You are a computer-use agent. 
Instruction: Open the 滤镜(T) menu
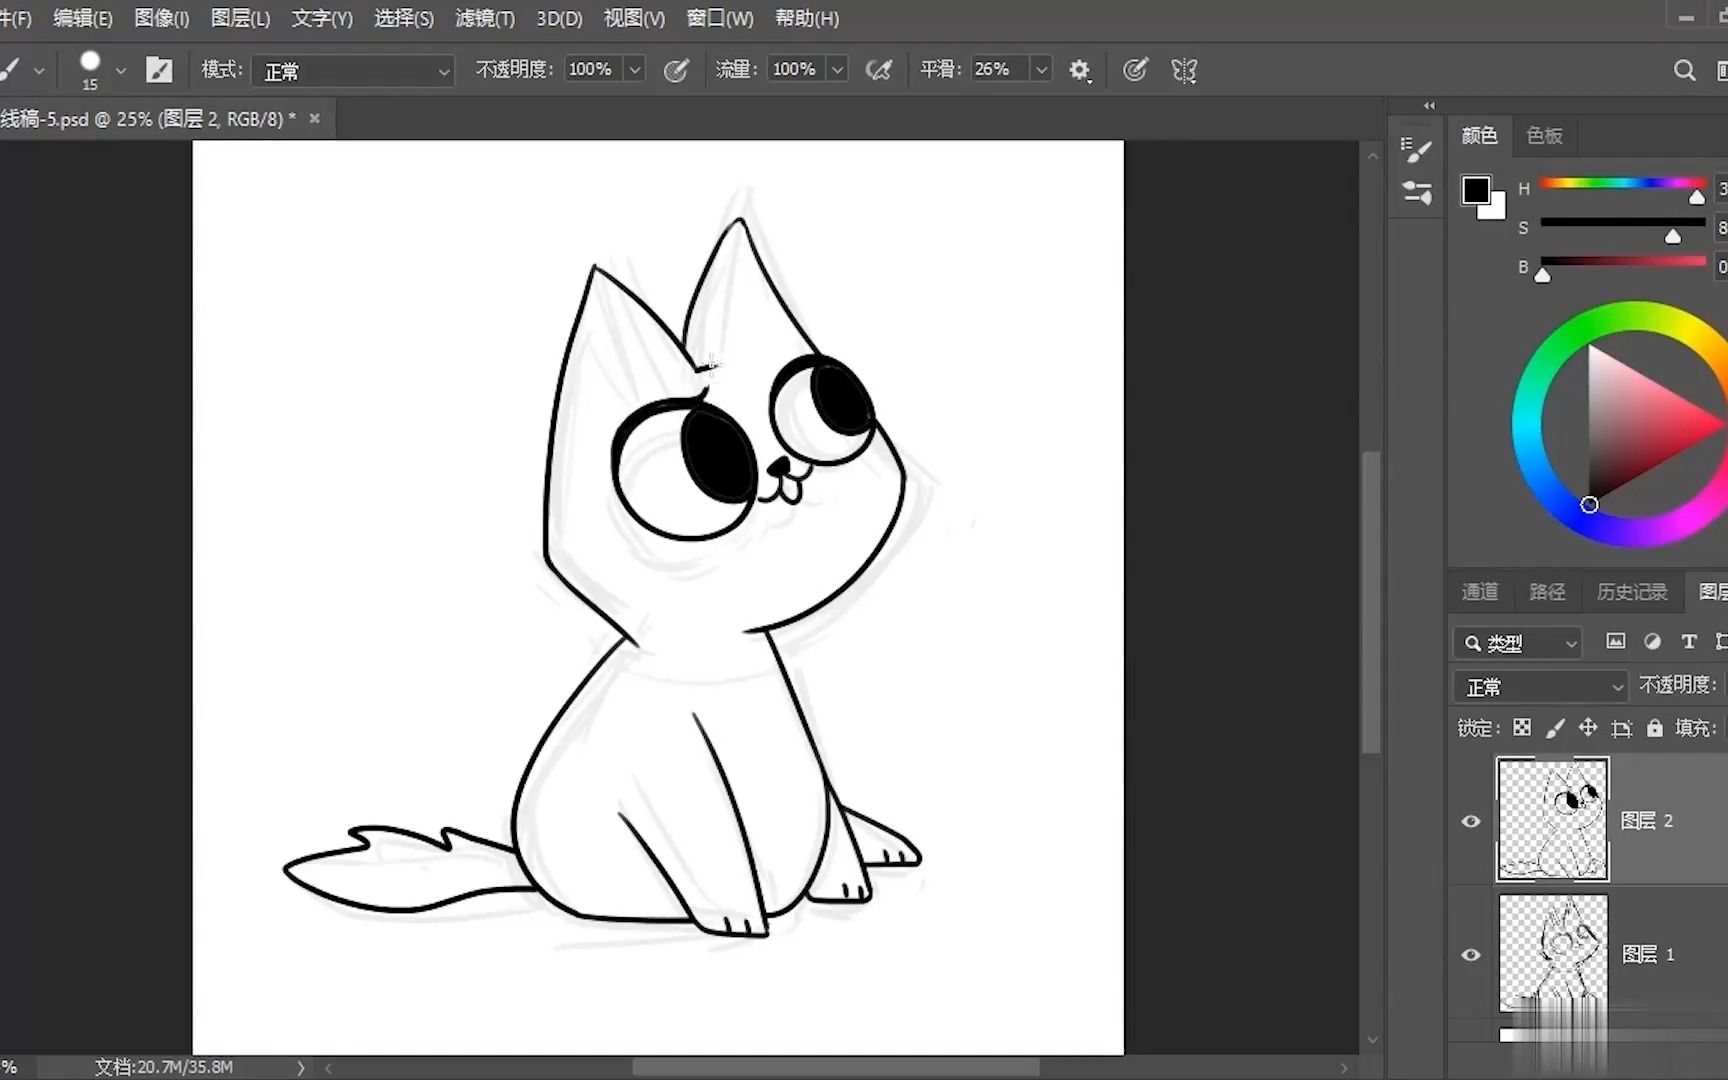click(x=485, y=18)
